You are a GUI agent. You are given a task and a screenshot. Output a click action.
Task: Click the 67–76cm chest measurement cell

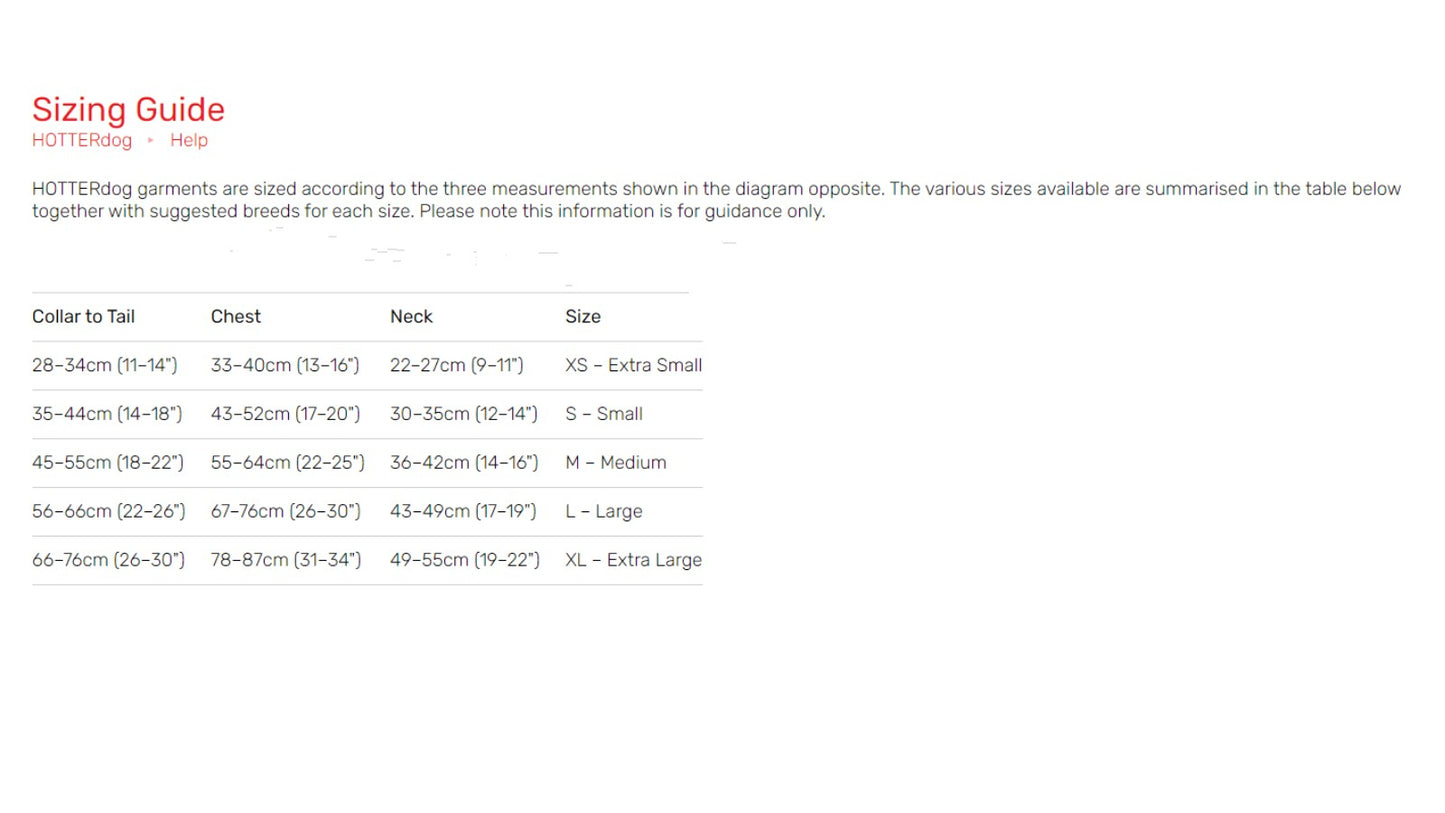285,511
